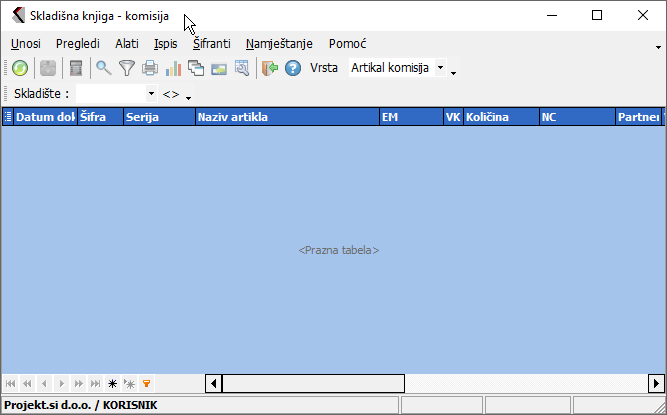Click the blue help question mark icon

[x=293, y=68]
